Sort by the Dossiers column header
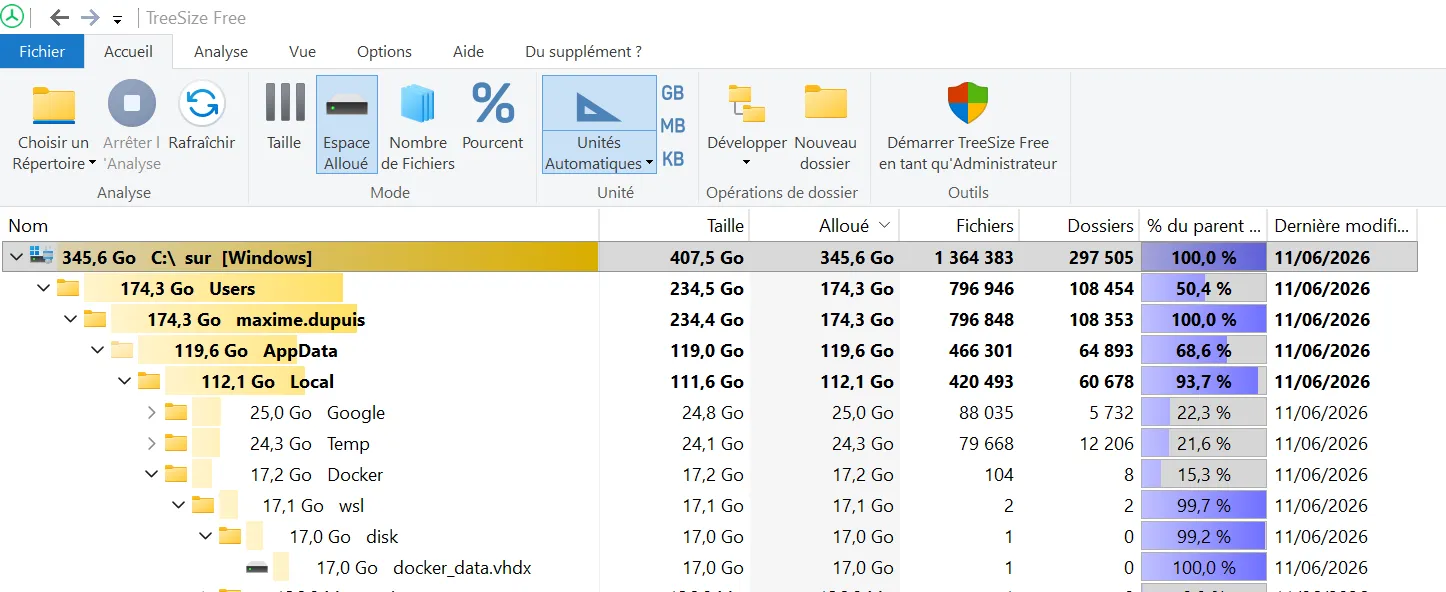Viewport: 1446px width, 592px height. (x=1079, y=226)
